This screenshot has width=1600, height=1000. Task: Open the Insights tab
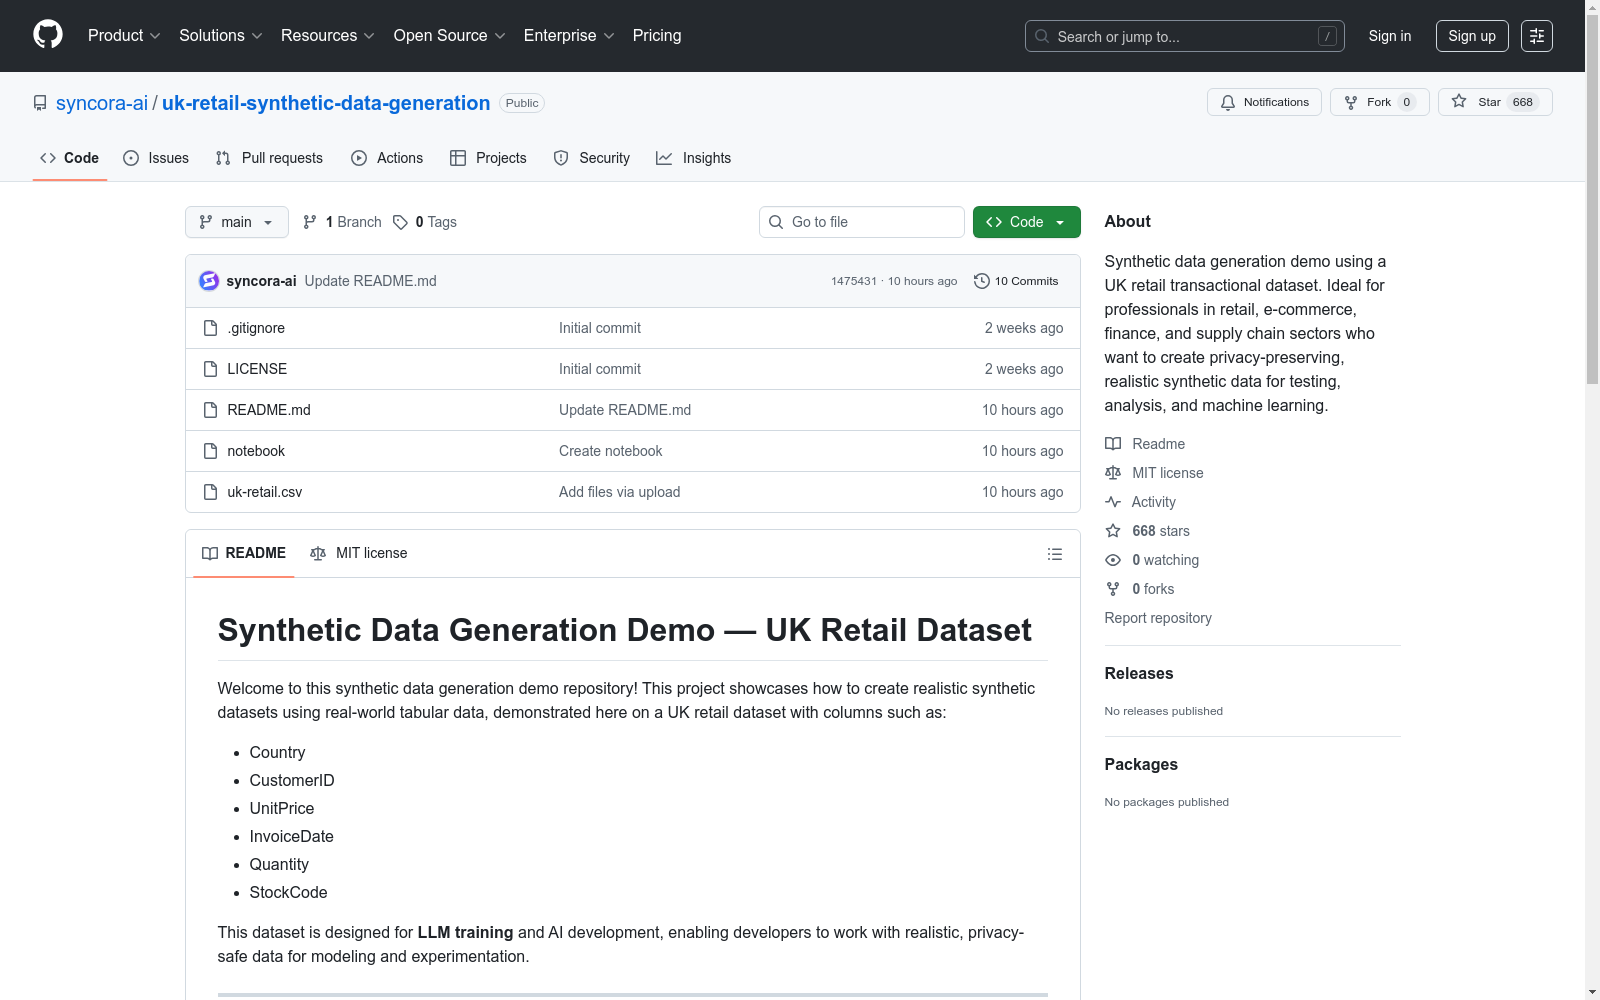[693, 158]
